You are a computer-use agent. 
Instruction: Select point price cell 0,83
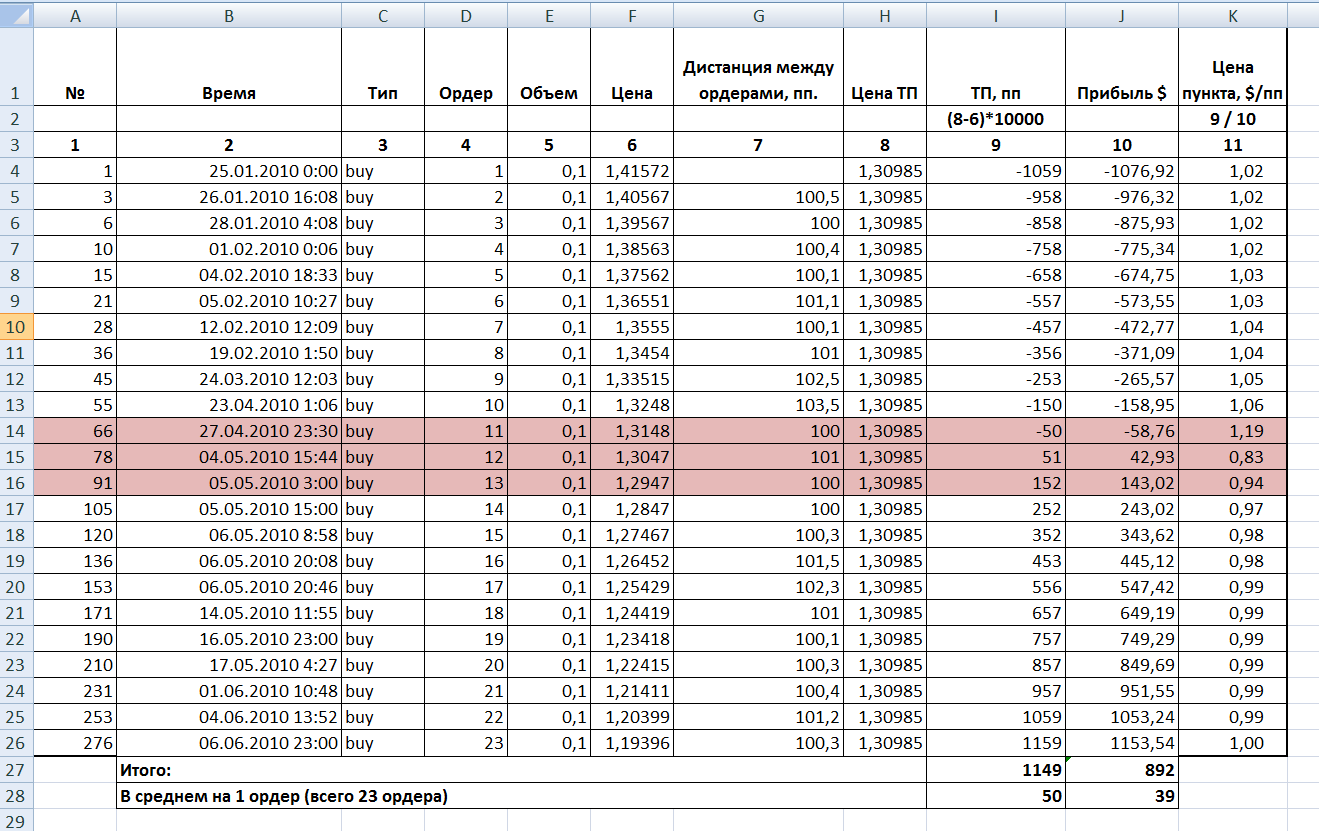click(1232, 457)
